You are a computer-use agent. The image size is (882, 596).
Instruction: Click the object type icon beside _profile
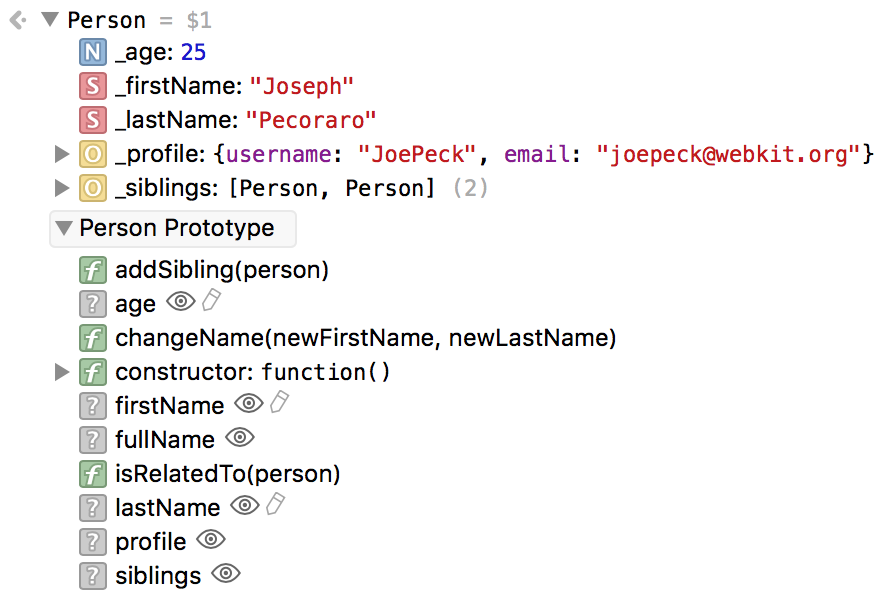[93, 154]
